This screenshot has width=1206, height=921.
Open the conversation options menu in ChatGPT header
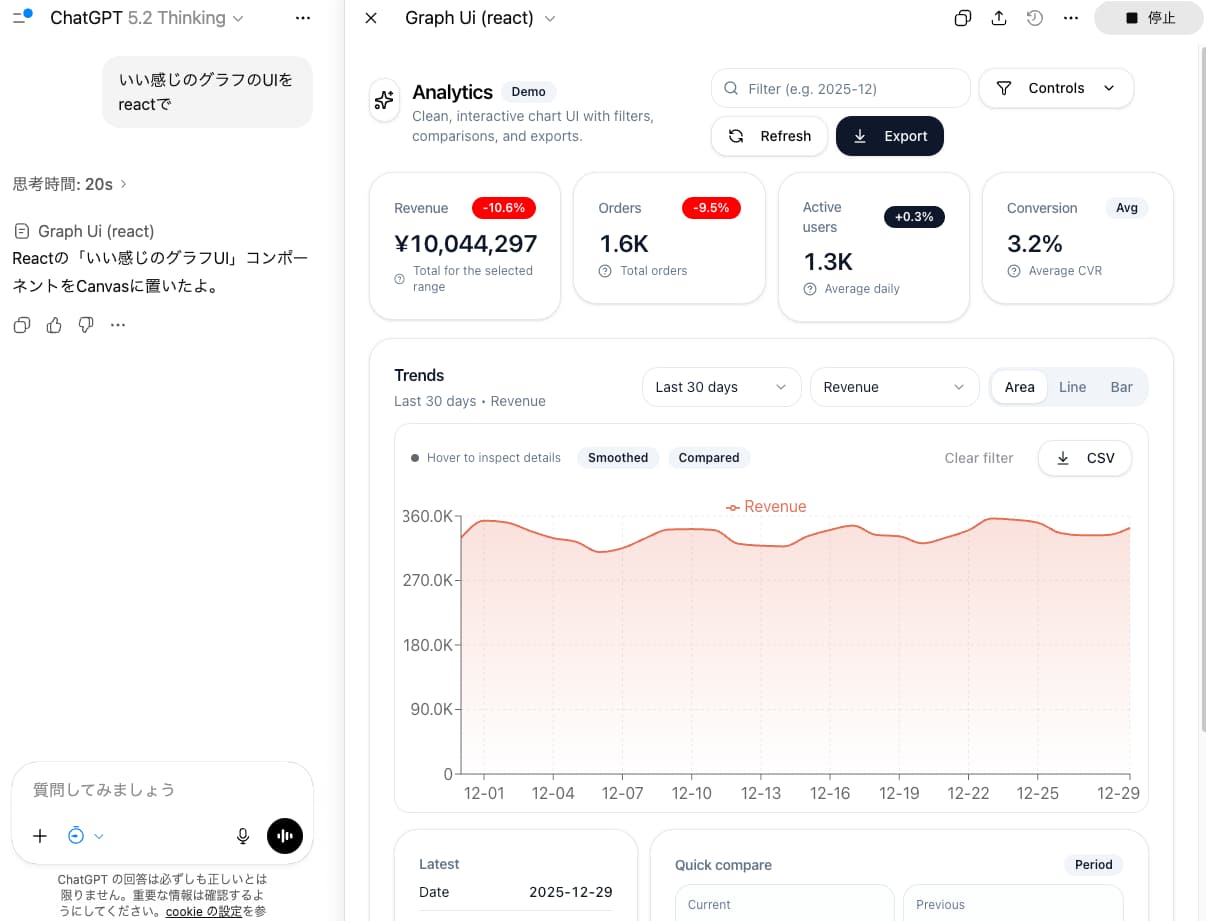303,17
